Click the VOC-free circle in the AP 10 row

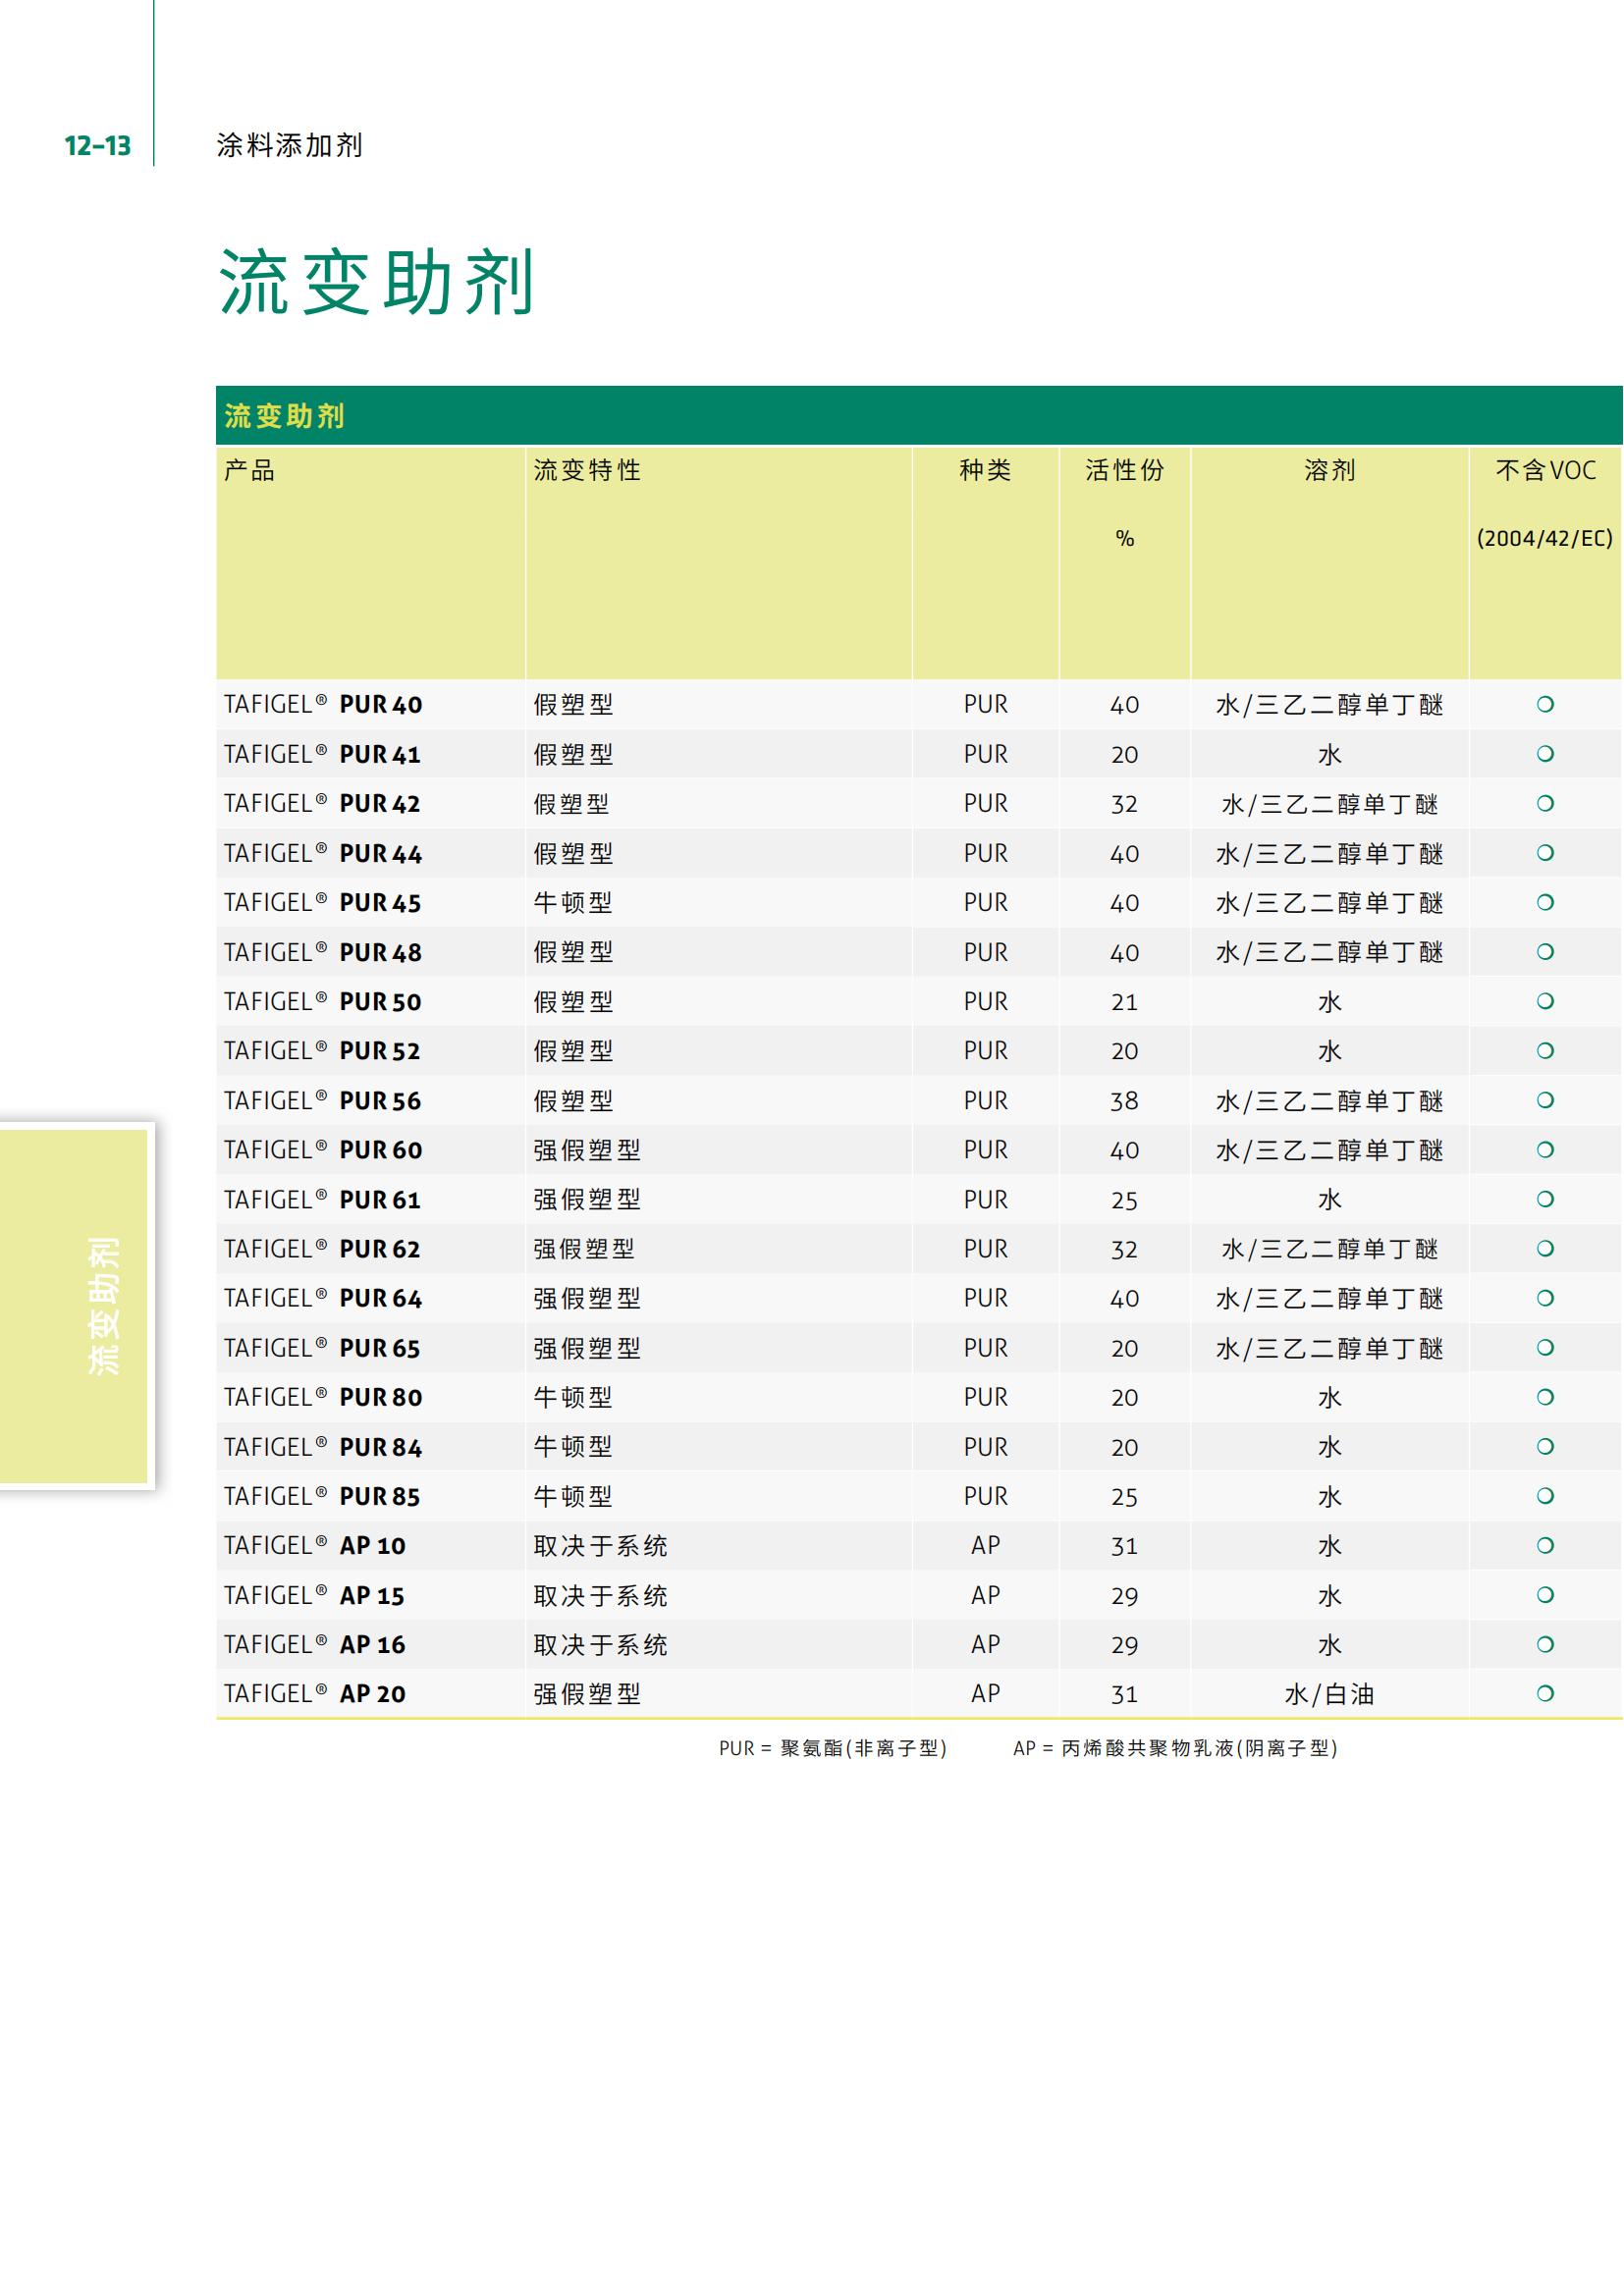(x=1545, y=1545)
